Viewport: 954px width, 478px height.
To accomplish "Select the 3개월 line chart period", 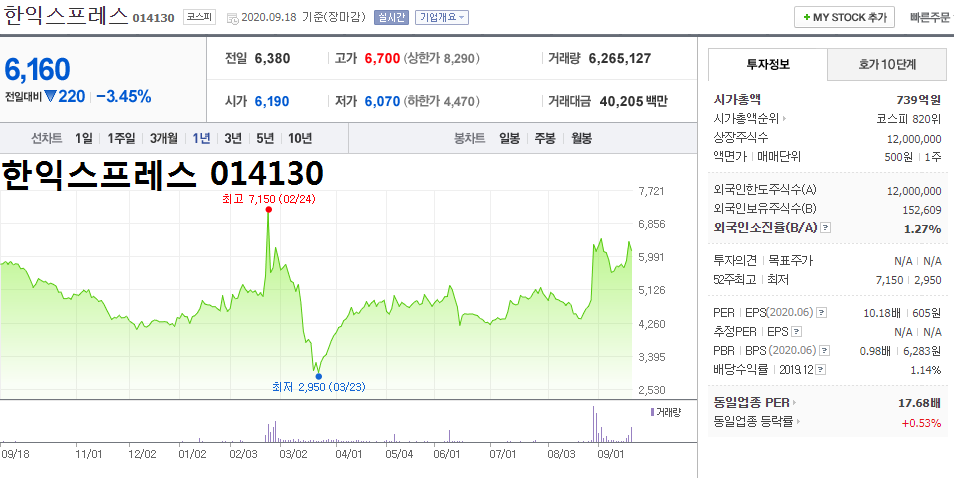I will click(164, 139).
